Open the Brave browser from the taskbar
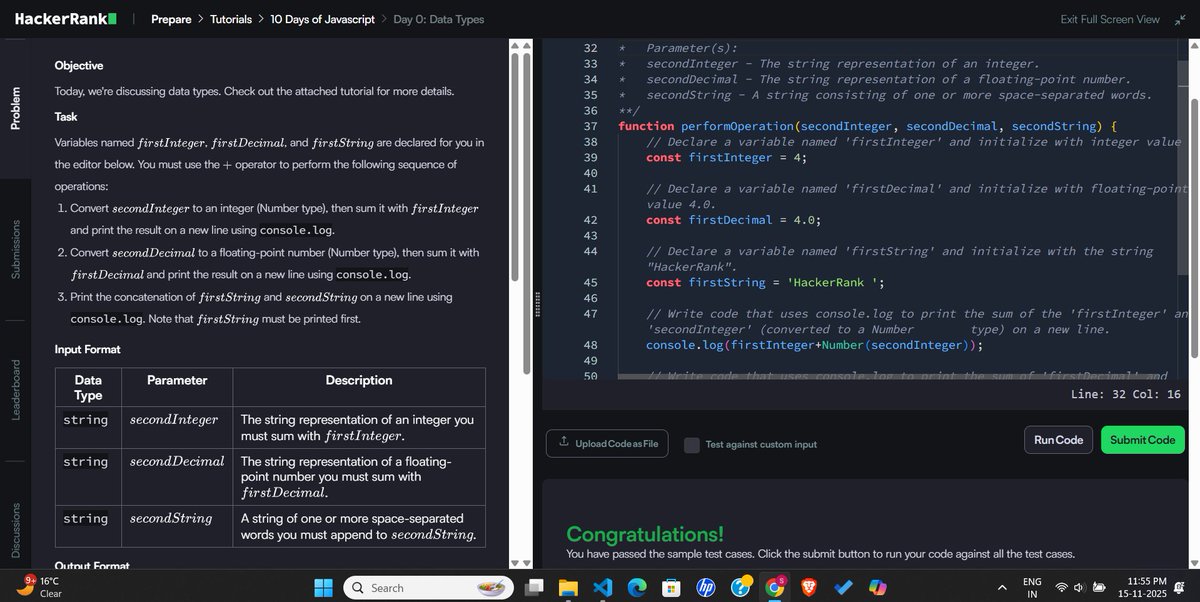Viewport: 1200px width, 602px height. (810, 587)
